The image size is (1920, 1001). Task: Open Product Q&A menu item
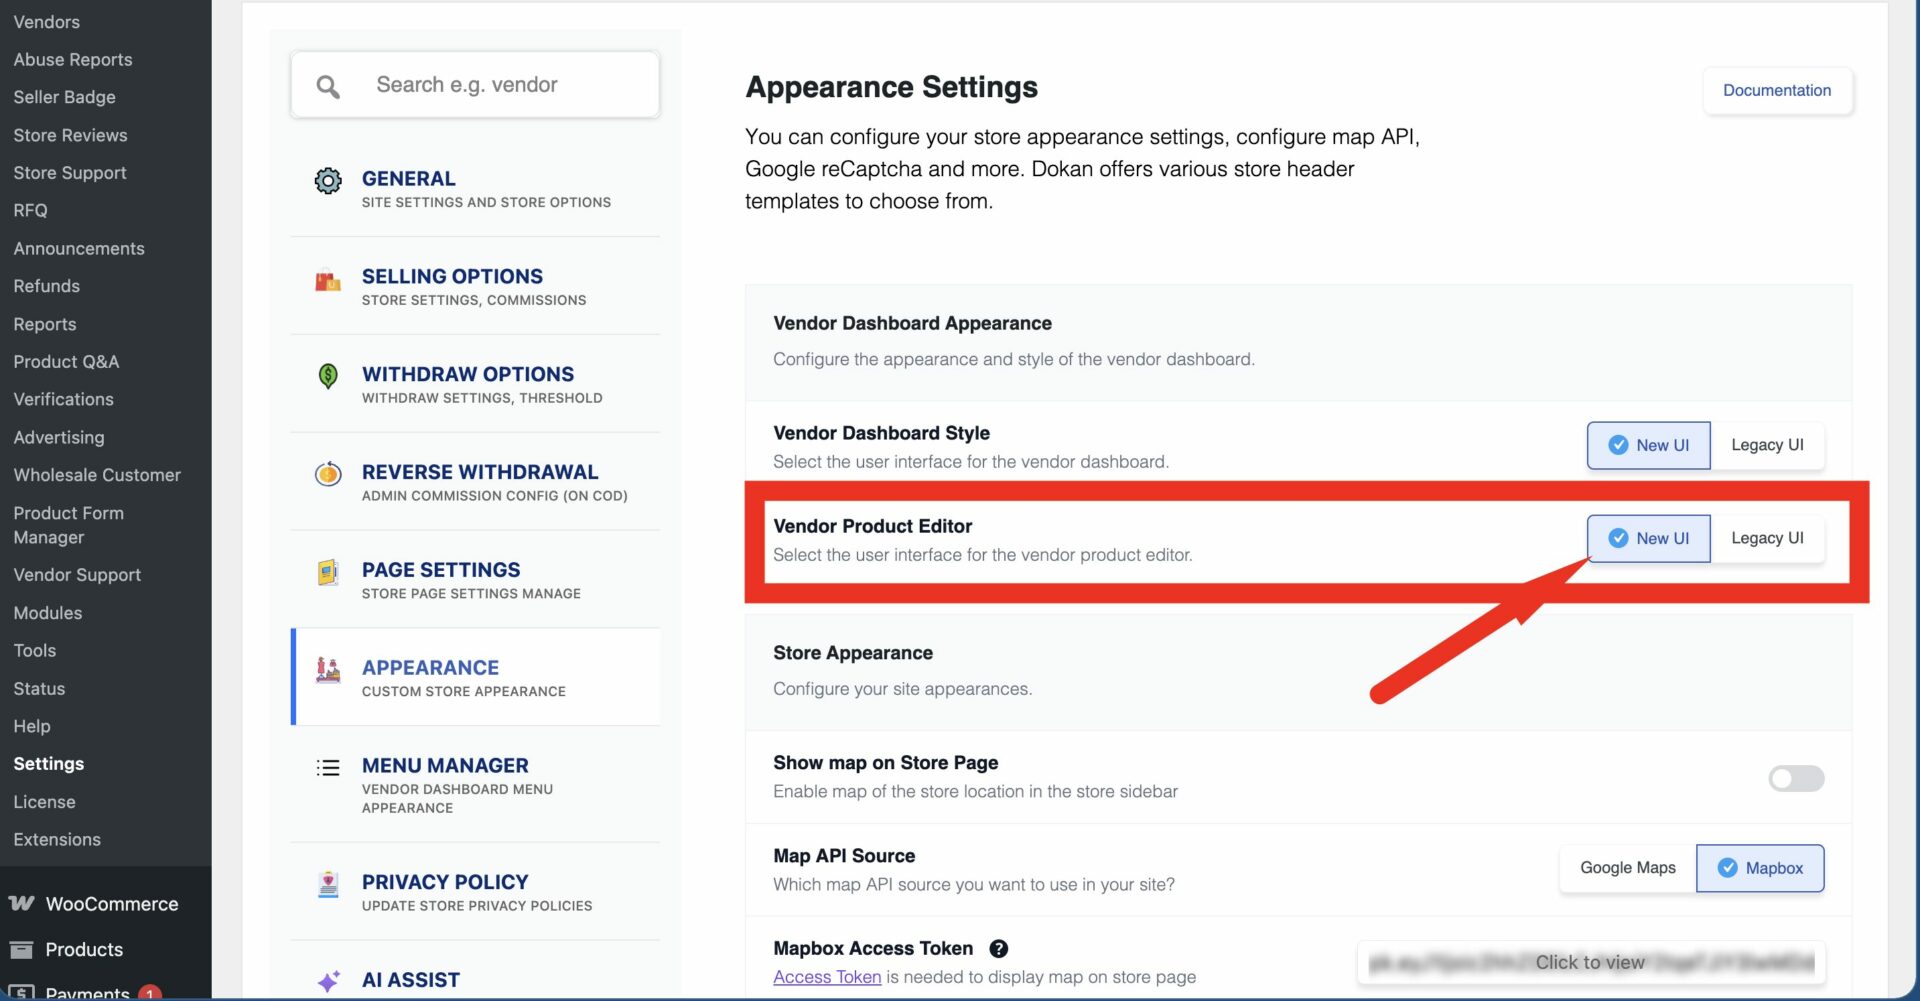(x=66, y=362)
